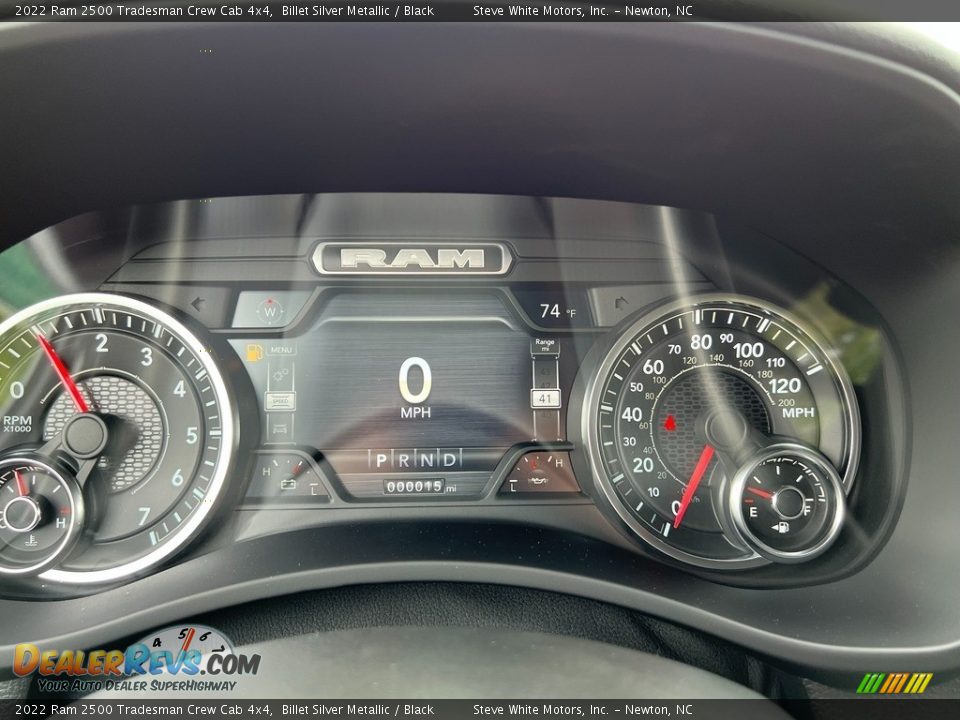
Task: Click the odometer reading 000015 mi
Action: 420,487
